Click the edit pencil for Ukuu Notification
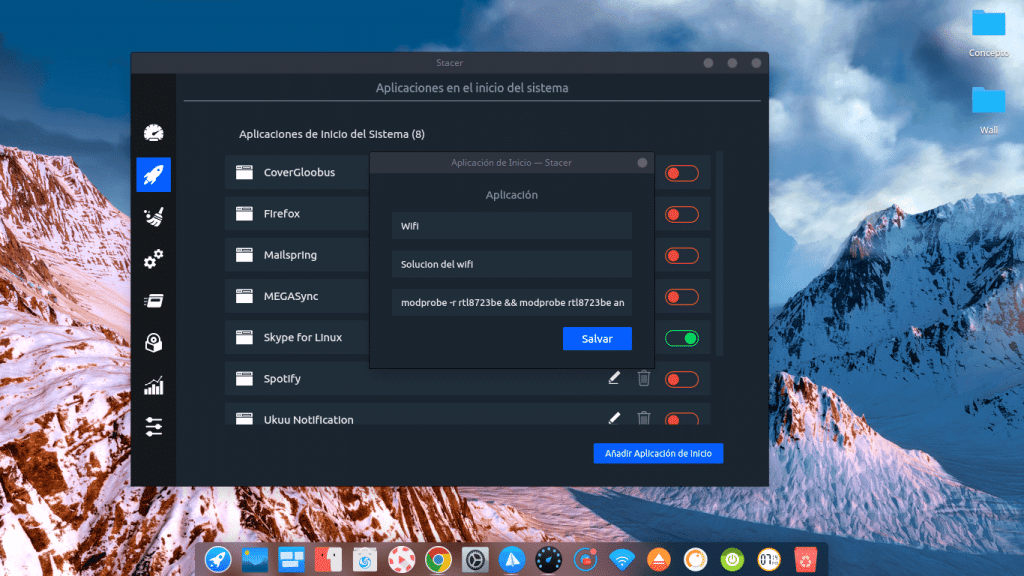1024x576 pixels. pyautogui.click(x=614, y=418)
